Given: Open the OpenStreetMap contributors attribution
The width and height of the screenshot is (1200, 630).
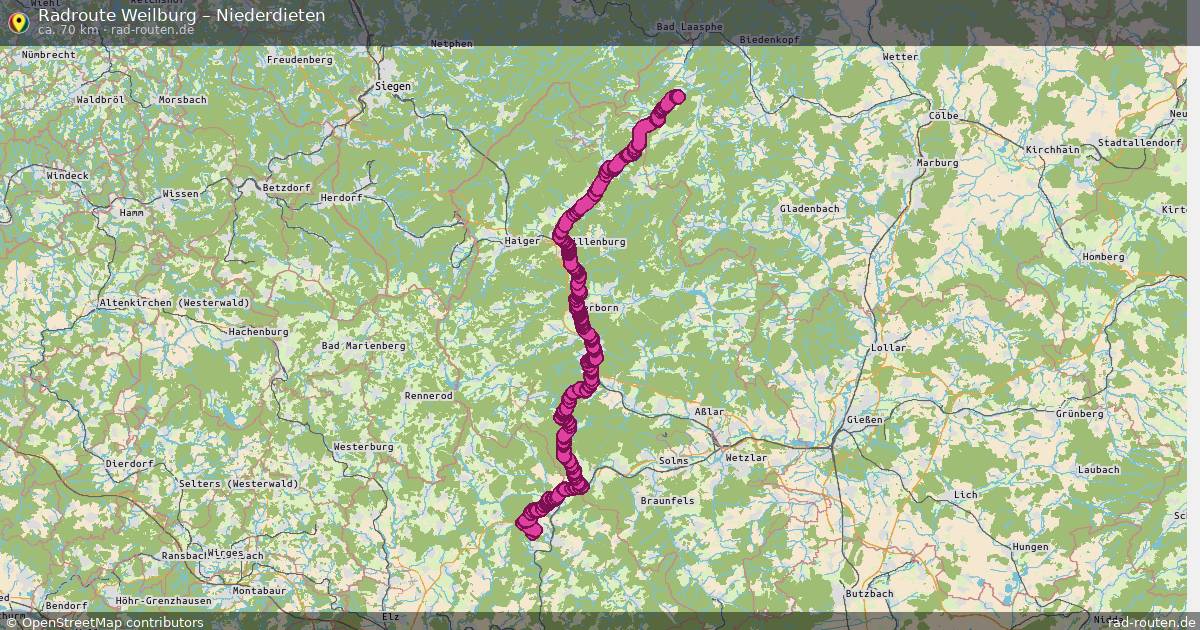Looking at the screenshot, I should tap(105, 622).
